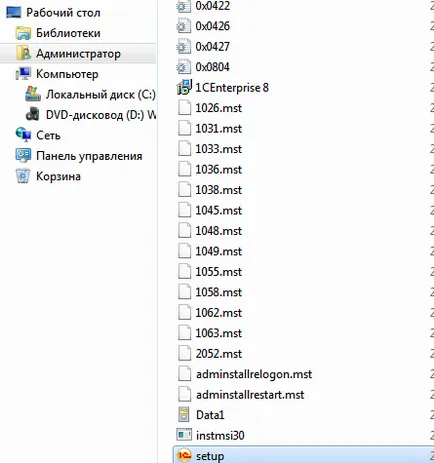Viewport: 434px width, 463px height.
Task: Click the 1CEnterprise 8 installer icon
Action: coord(184,87)
